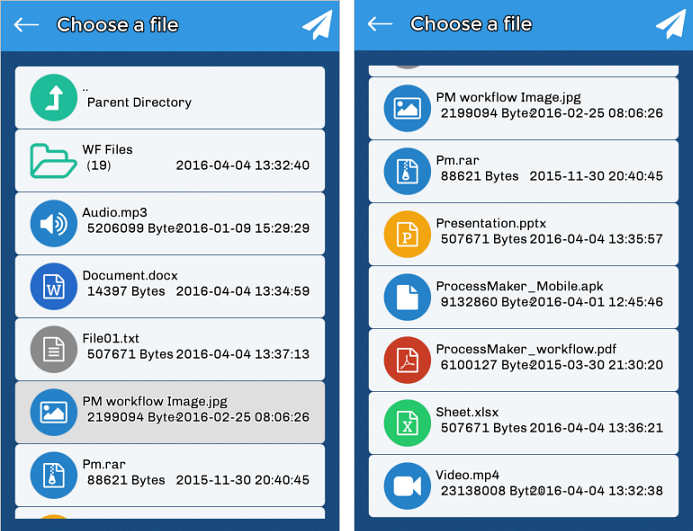Tap the paper plane send icon, right screen

pos(670,25)
